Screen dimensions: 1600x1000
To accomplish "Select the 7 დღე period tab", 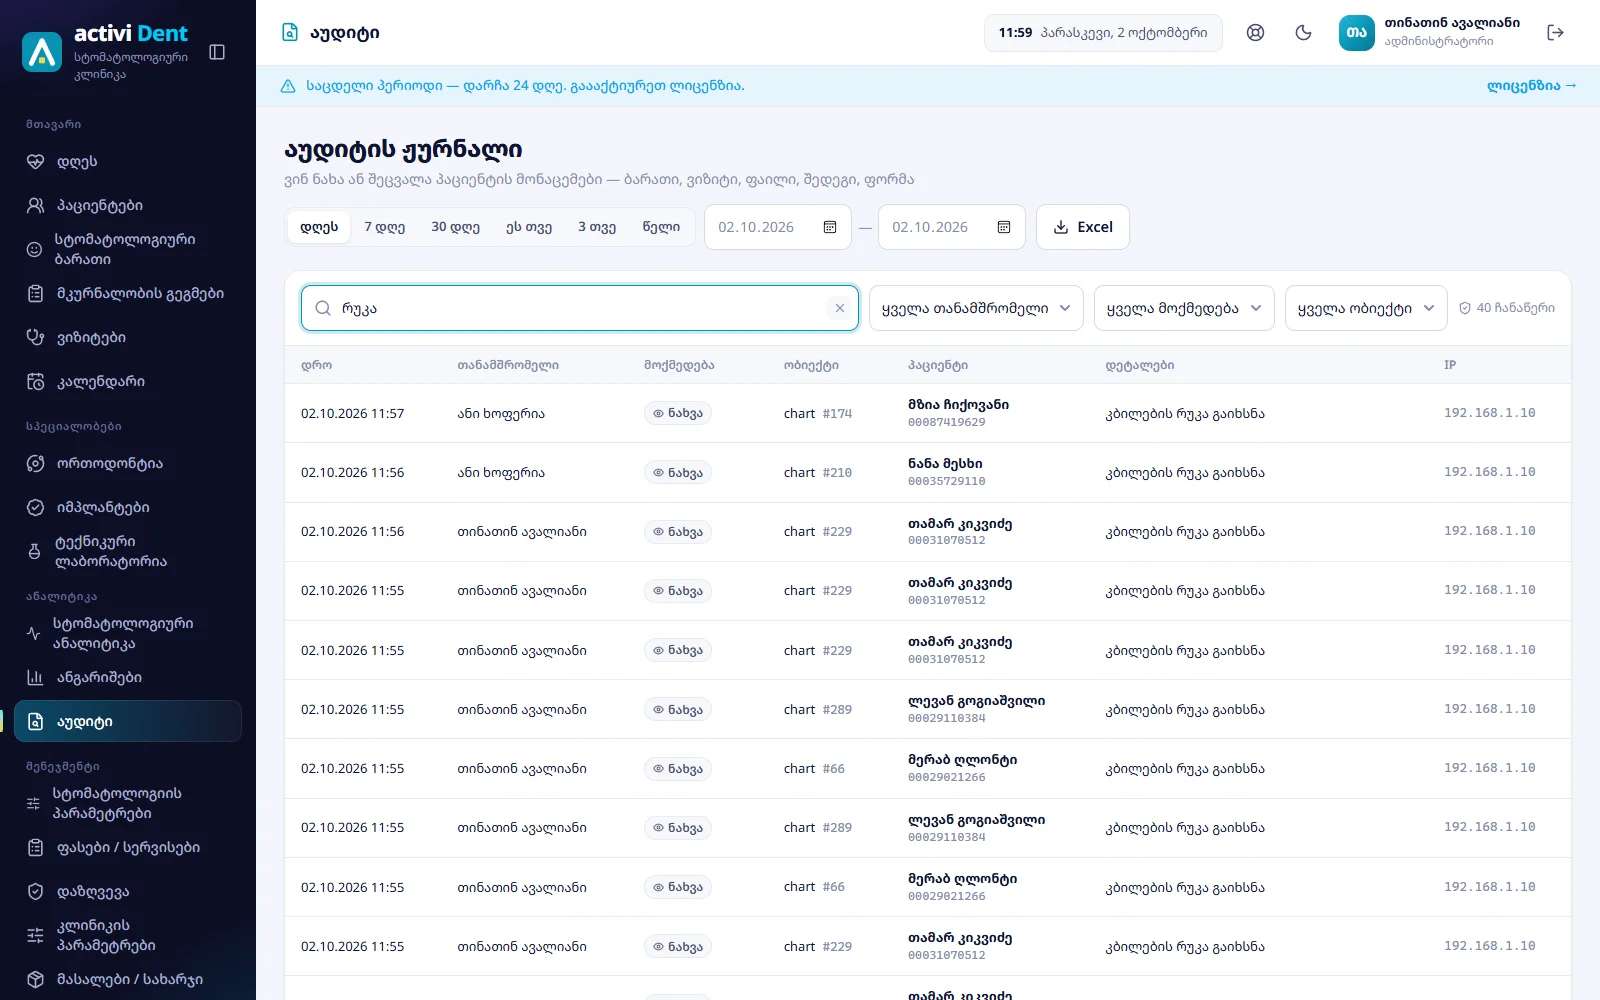I will click(x=384, y=227).
